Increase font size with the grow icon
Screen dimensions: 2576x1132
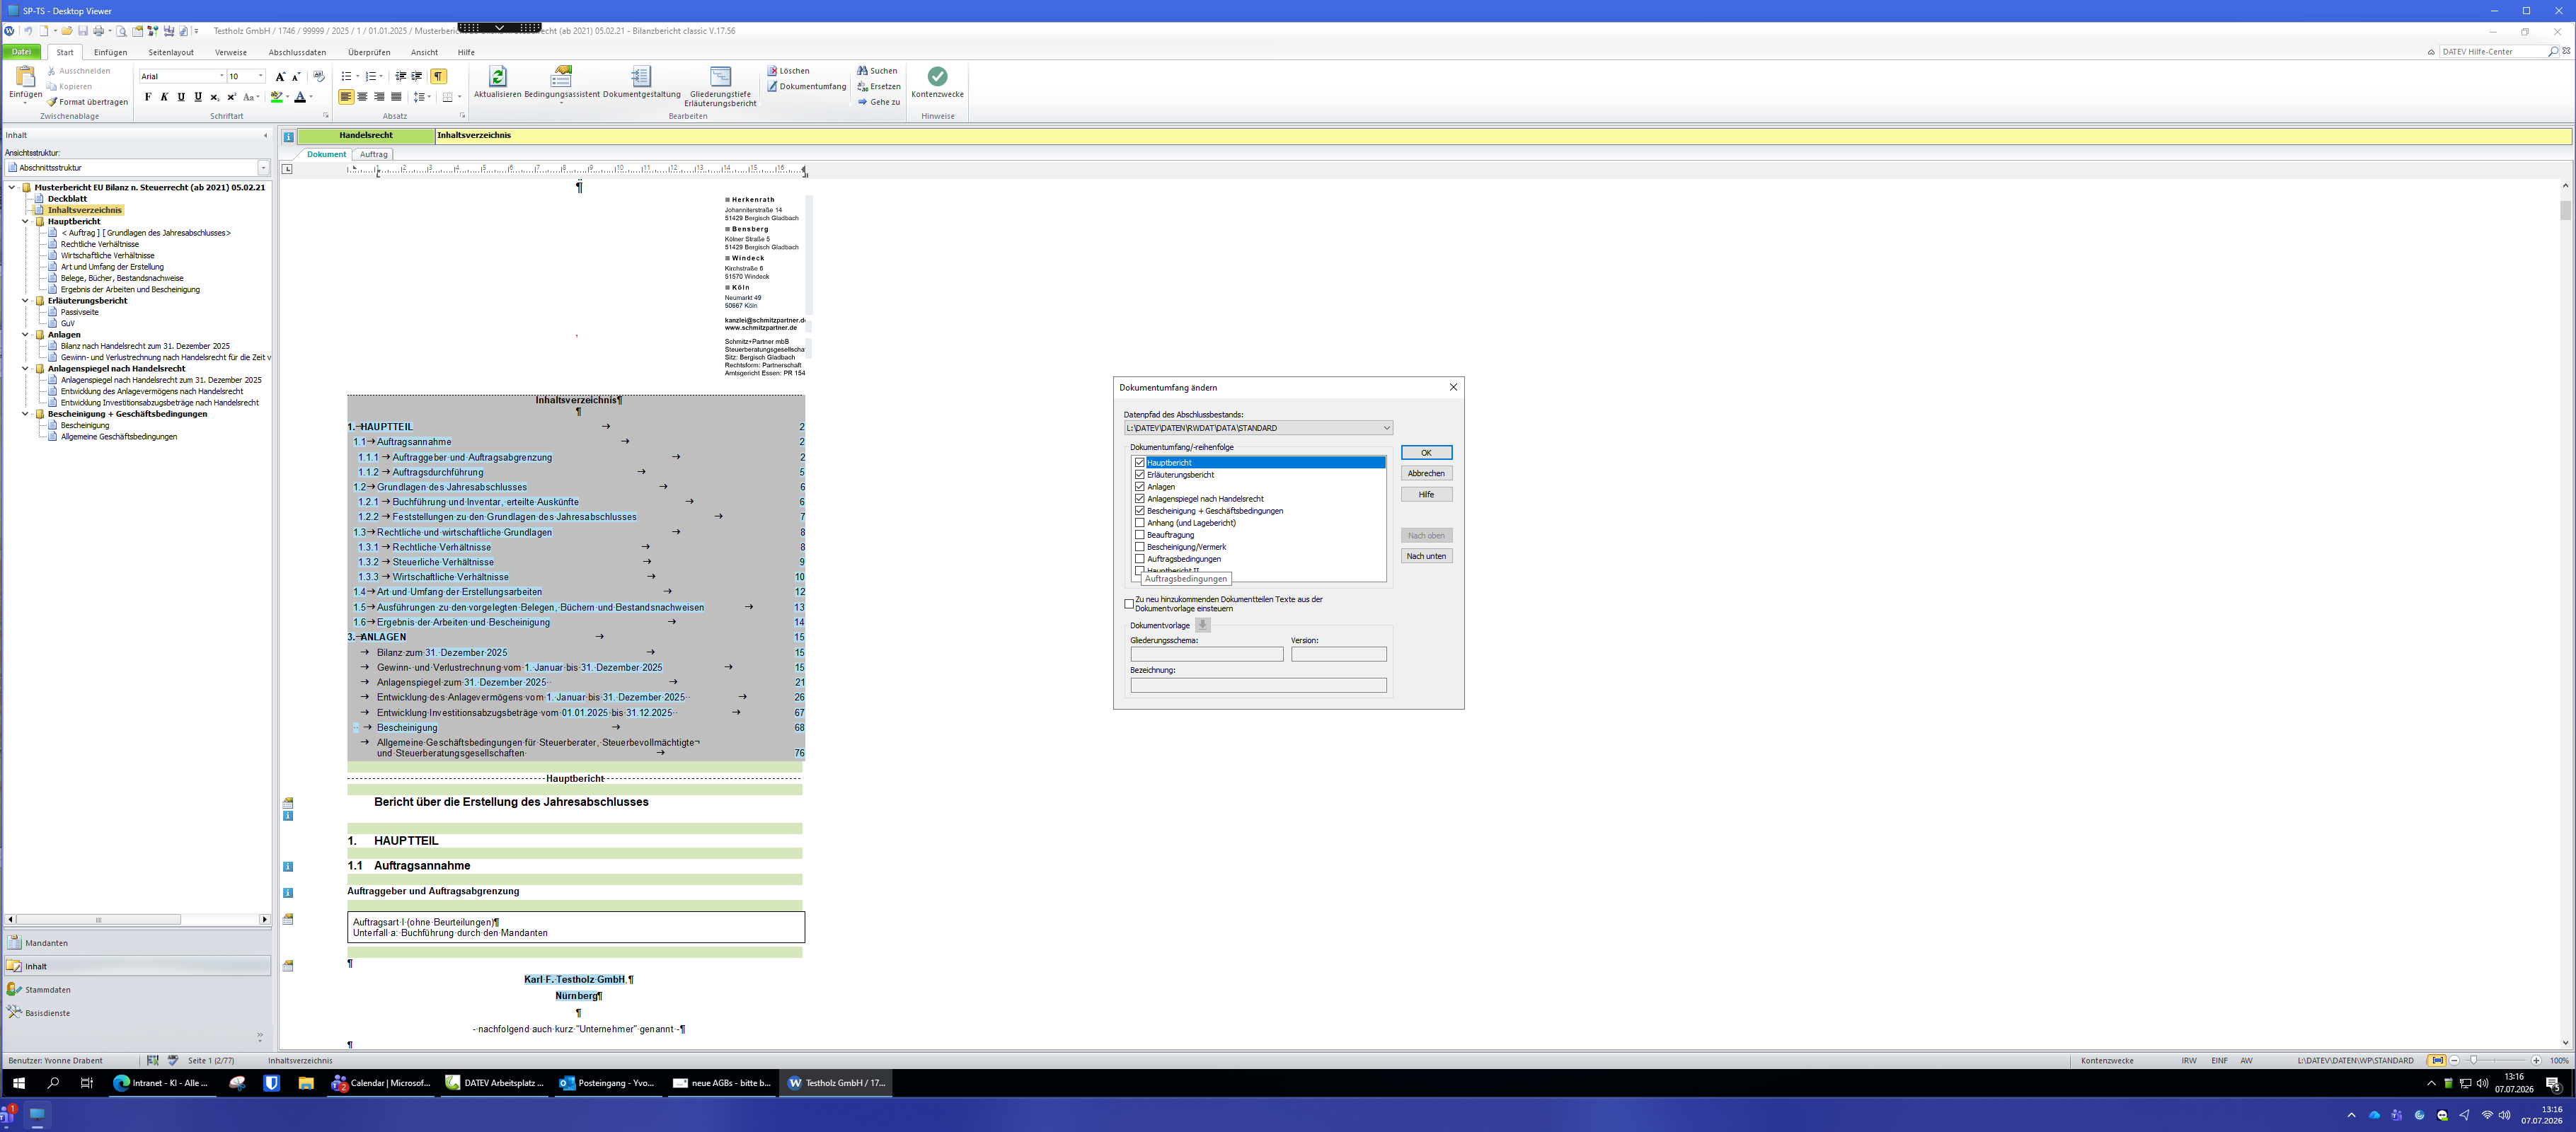280,77
